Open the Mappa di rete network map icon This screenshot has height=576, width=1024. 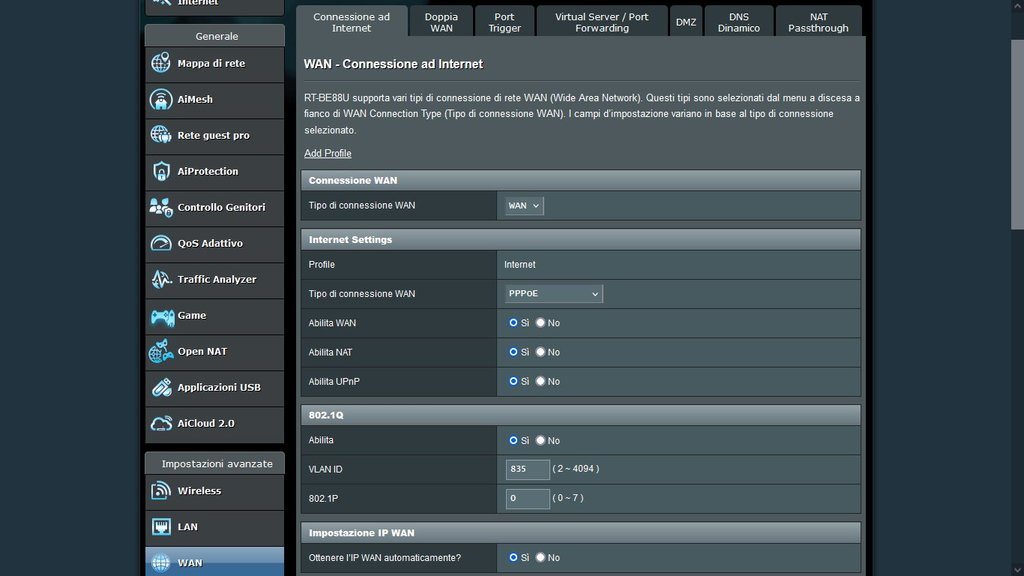tap(161, 64)
